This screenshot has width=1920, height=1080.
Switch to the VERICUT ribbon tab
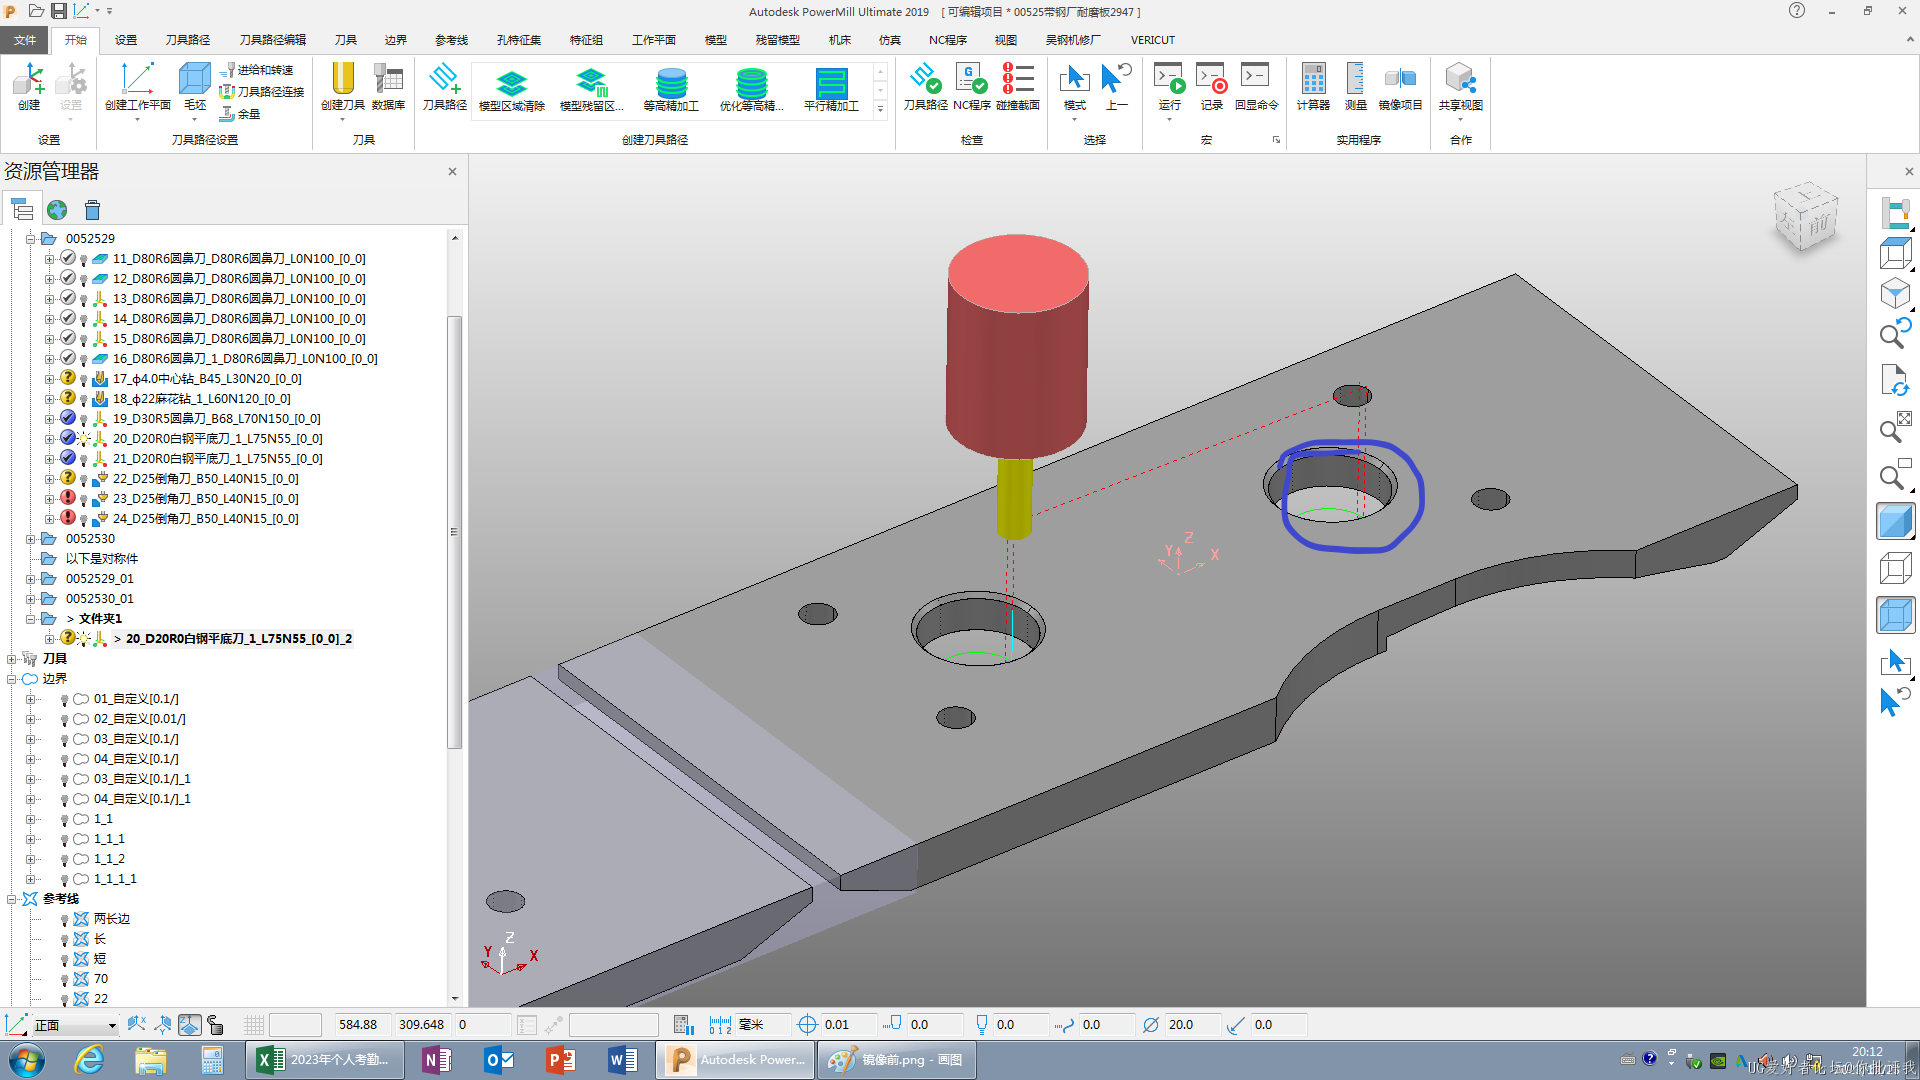[x=1153, y=40]
